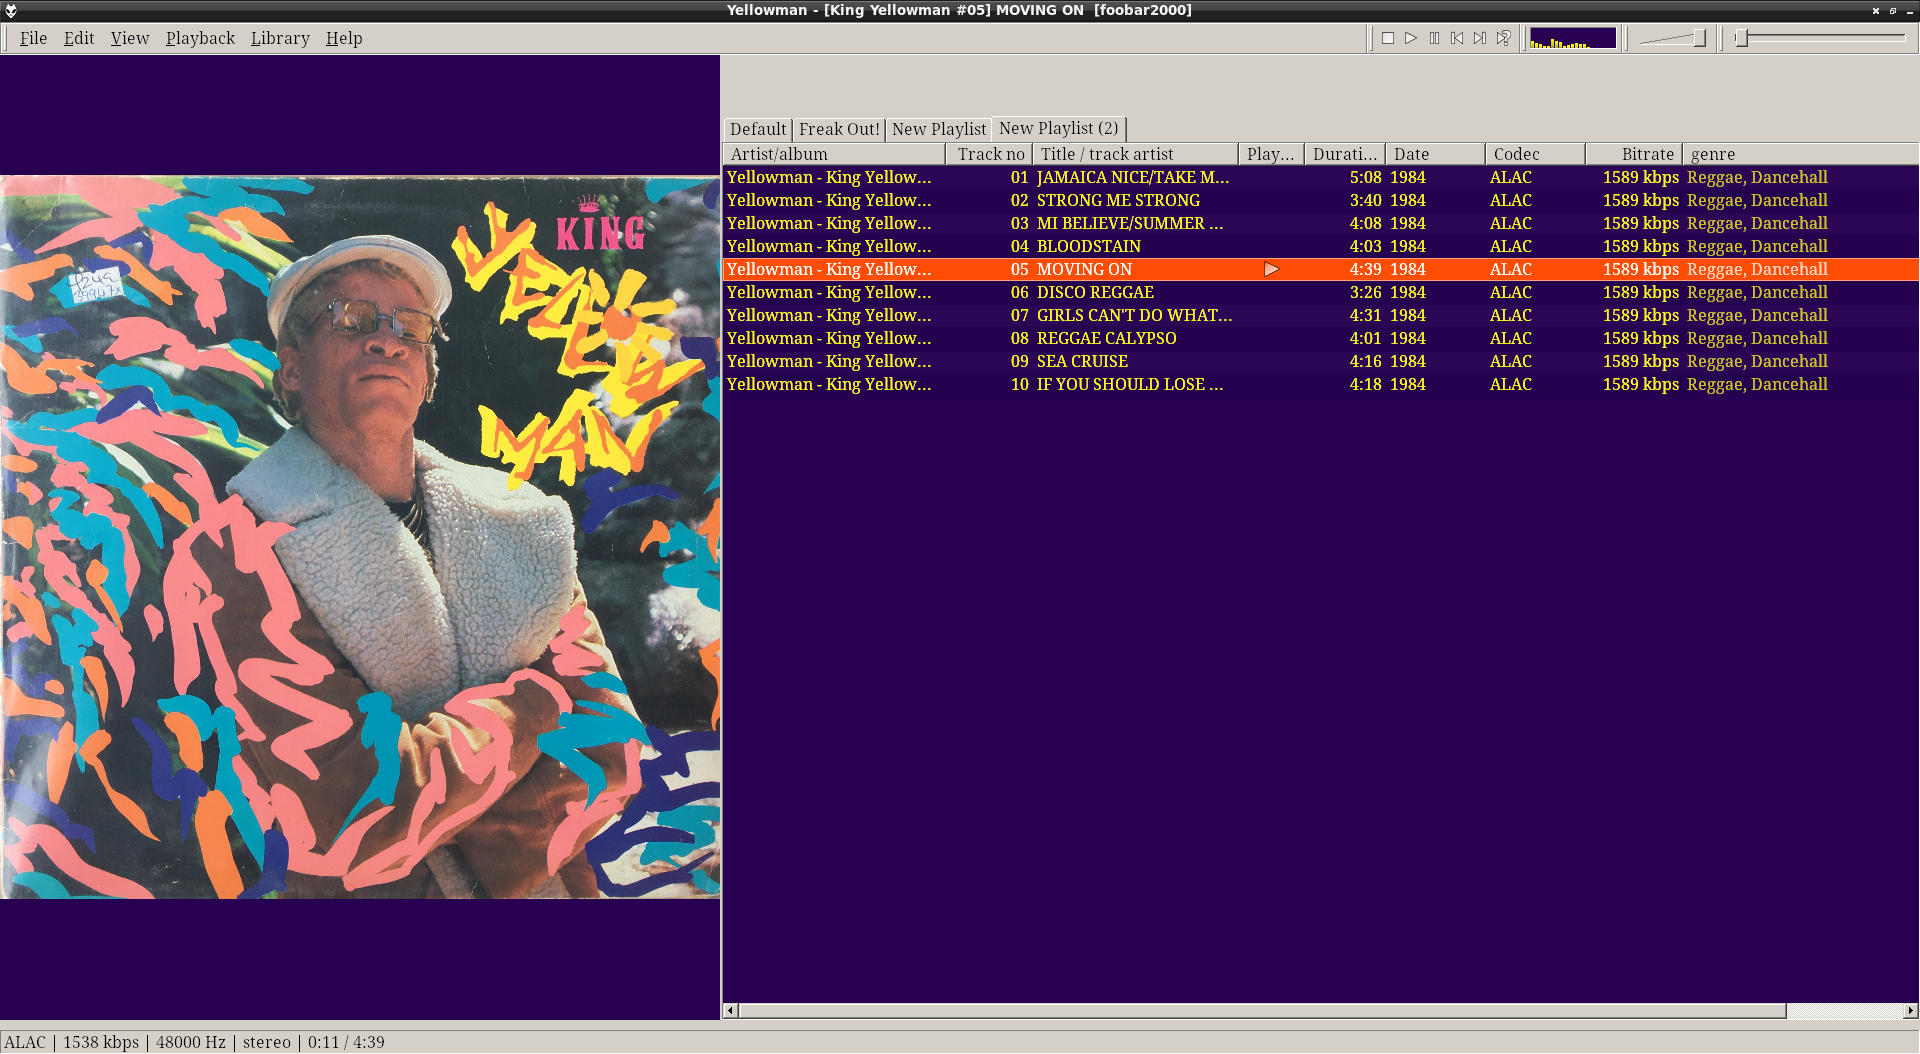Switch to the Freak Out! playlist tab

pos(839,129)
